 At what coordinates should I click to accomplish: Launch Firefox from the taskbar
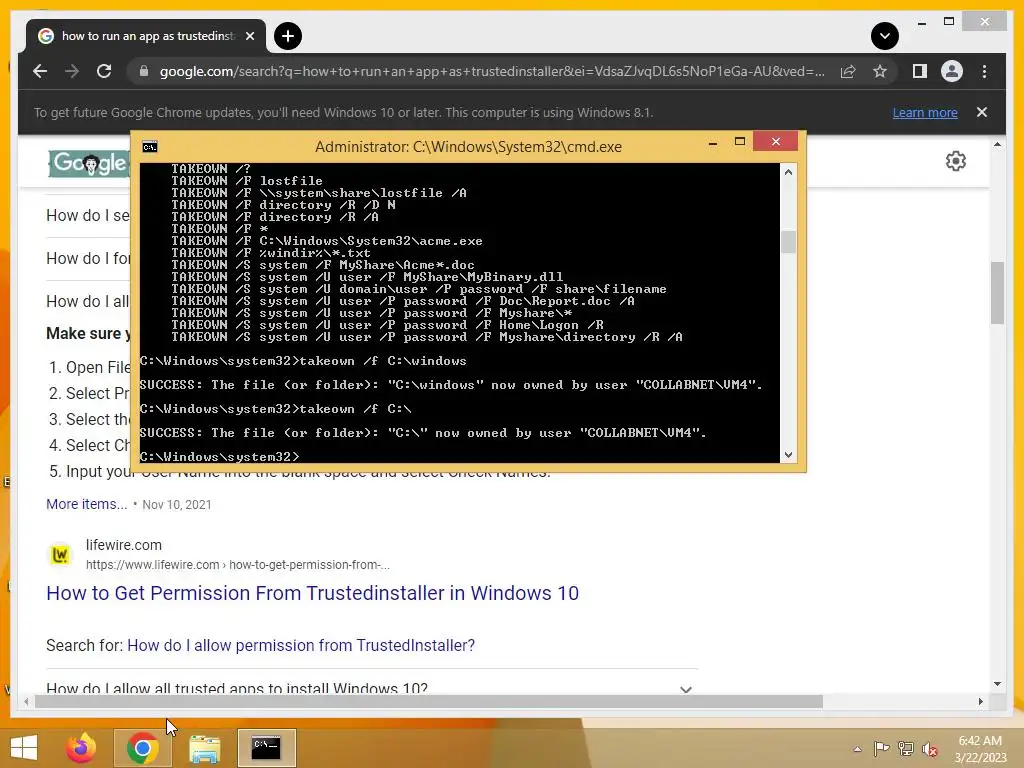[x=81, y=748]
